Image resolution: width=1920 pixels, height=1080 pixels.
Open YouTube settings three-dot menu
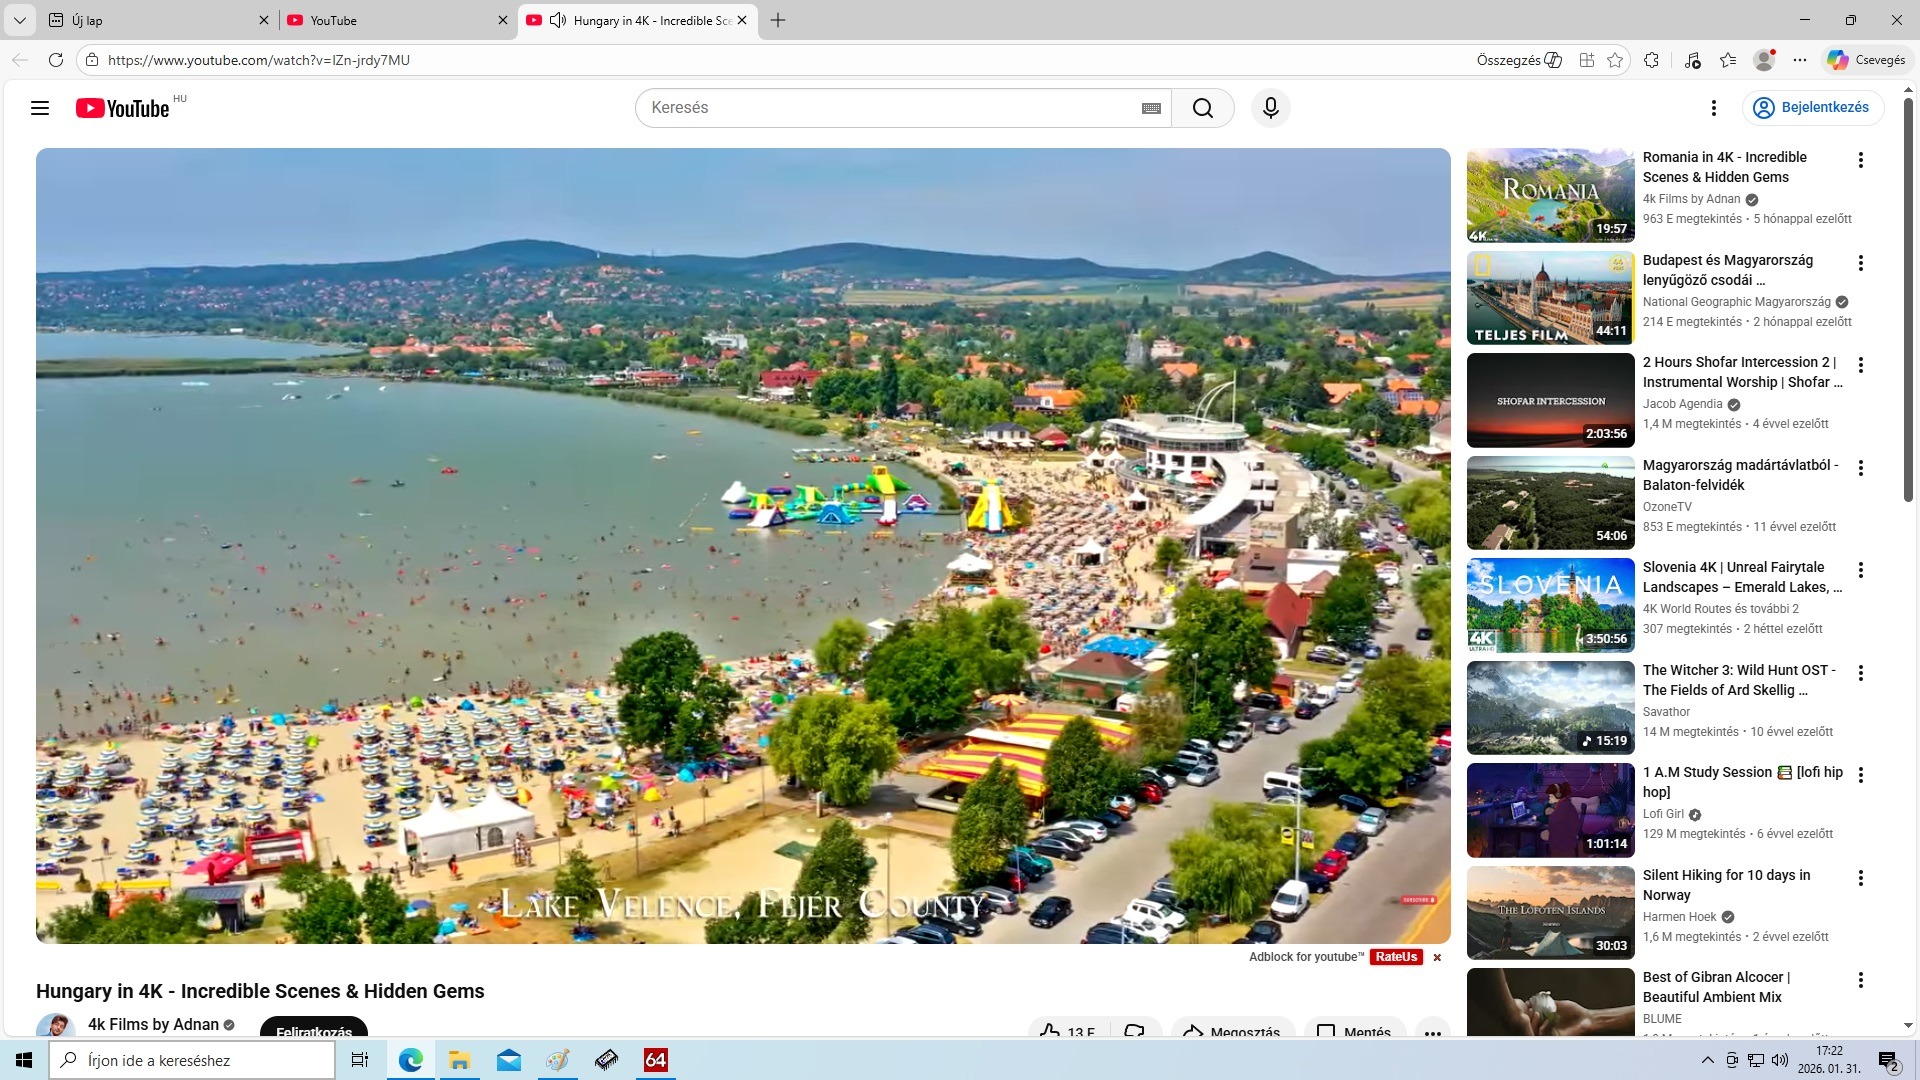pyautogui.click(x=1713, y=108)
